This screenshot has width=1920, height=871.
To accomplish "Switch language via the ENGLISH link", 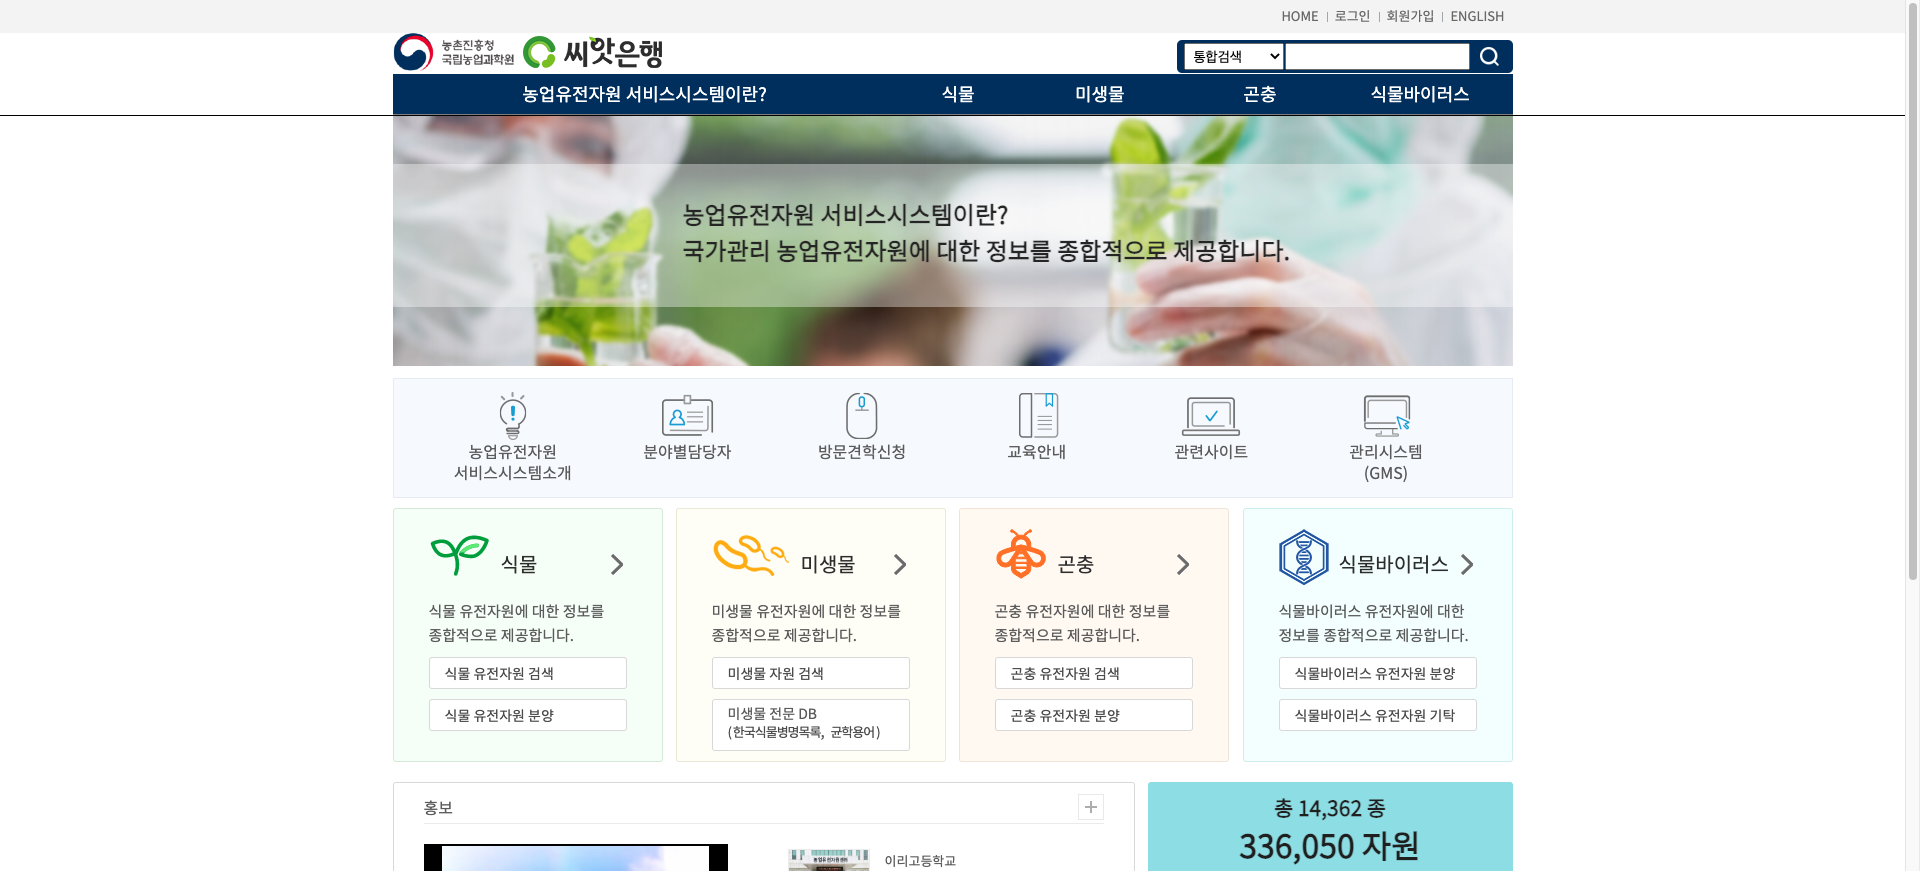I will [x=1476, y=16].
